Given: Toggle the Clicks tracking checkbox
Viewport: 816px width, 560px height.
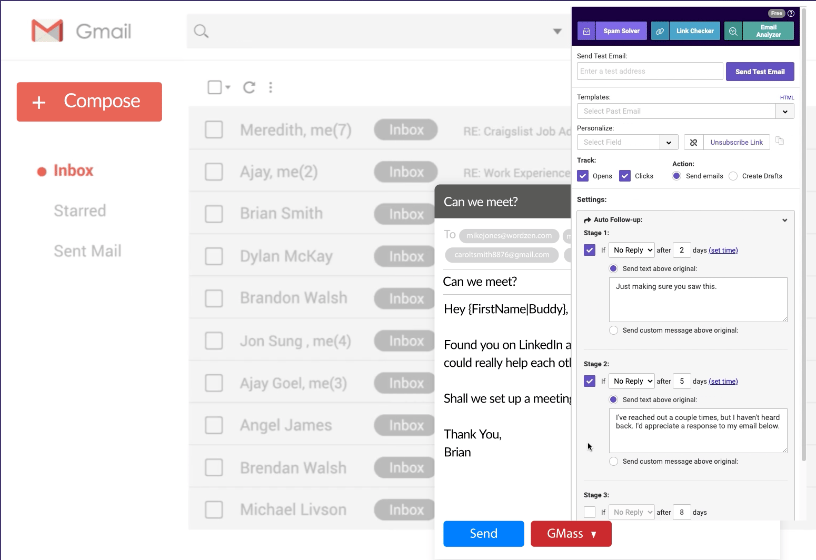Looking at the screenshot, I should [x=625, y=176].
